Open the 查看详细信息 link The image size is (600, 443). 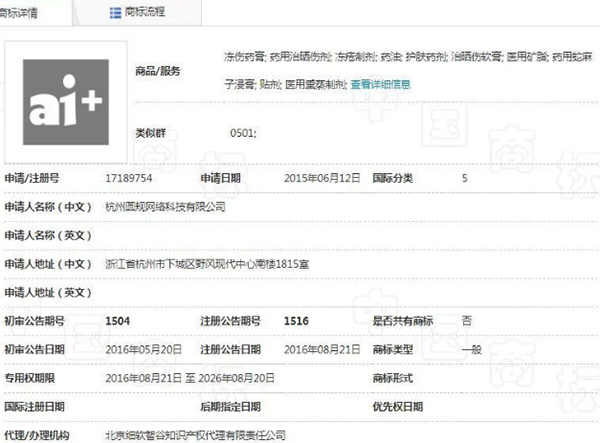click(380, 85)
